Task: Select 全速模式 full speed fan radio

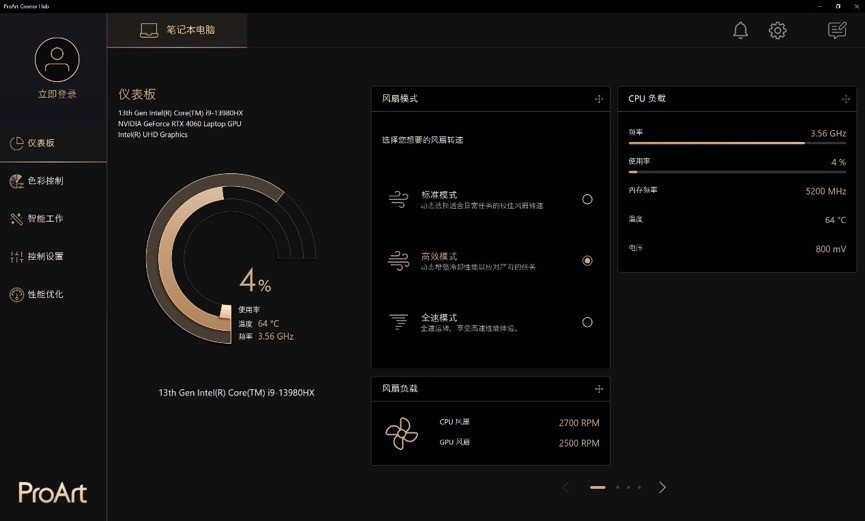Action: [x=587, y=322]
